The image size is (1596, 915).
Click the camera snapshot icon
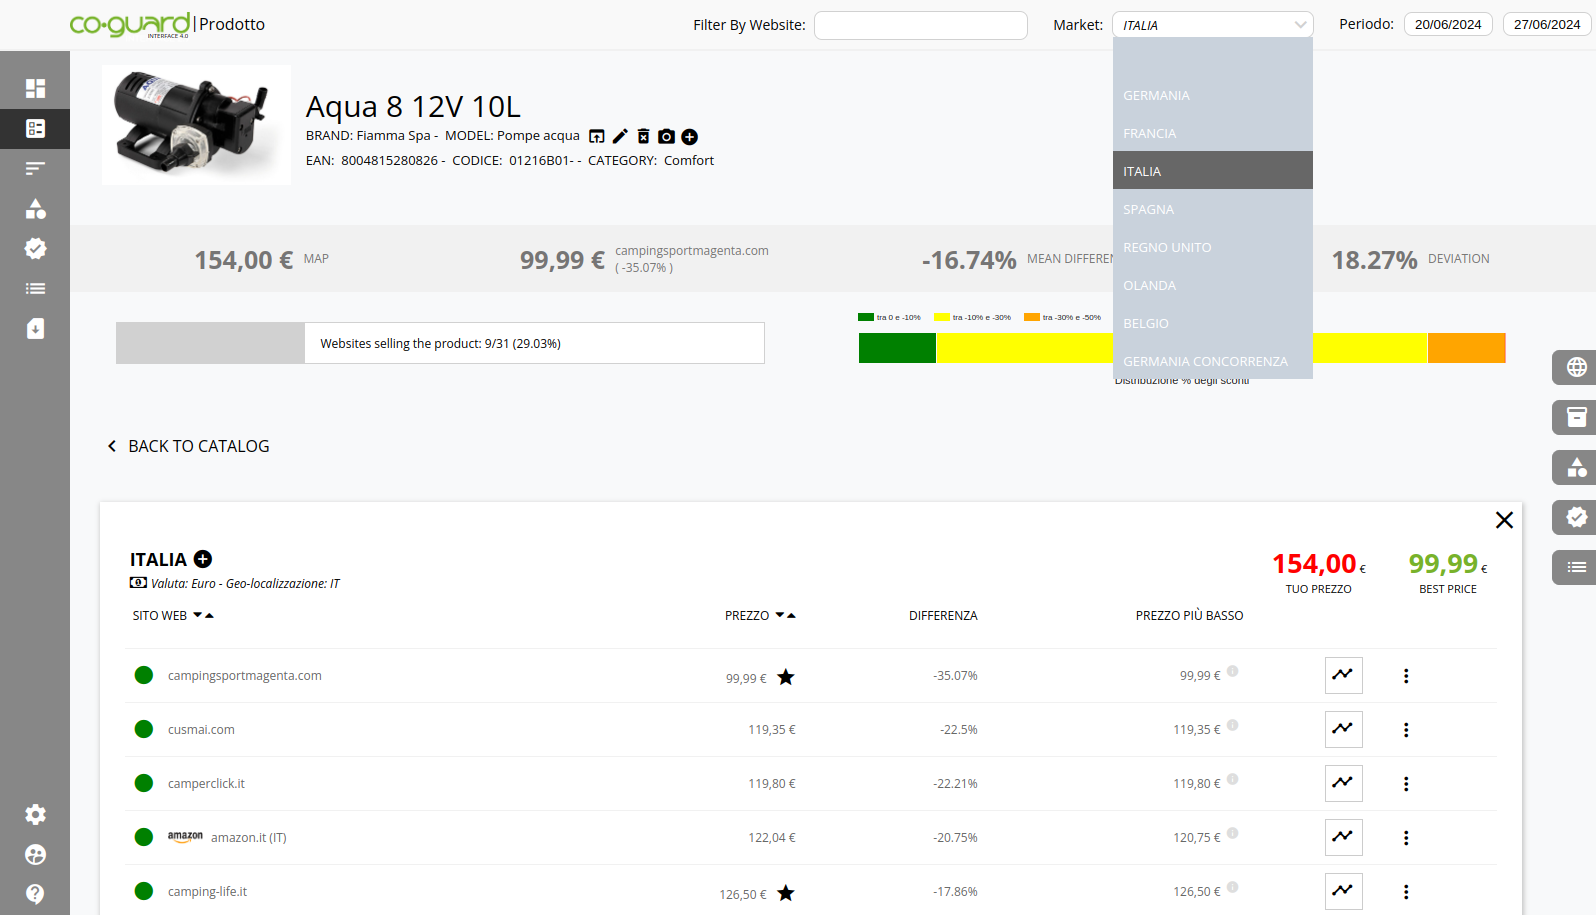[666, 137]
